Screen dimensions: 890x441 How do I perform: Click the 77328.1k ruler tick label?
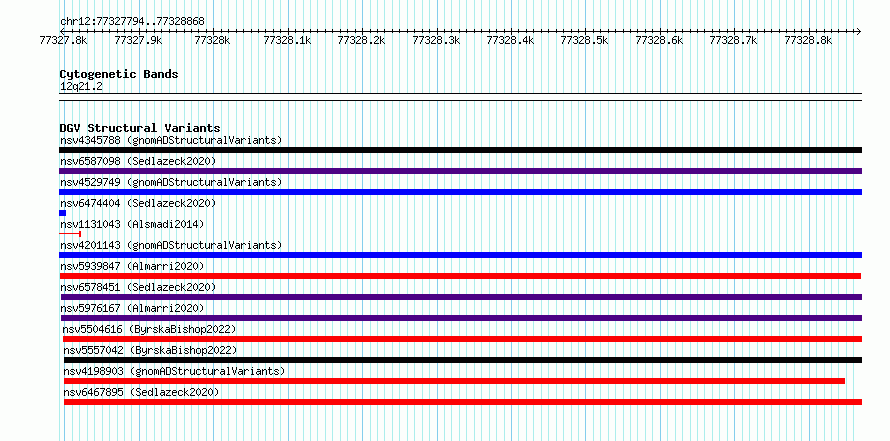288,40
